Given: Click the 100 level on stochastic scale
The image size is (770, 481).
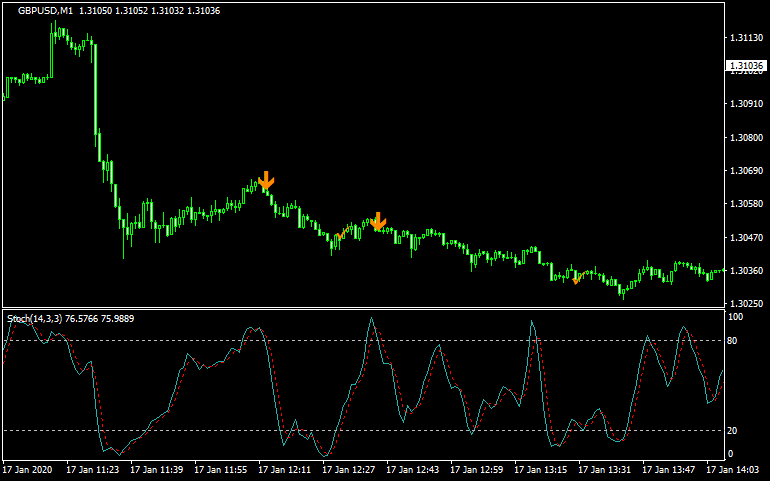Looking at the screenshot, I should 735,317.
